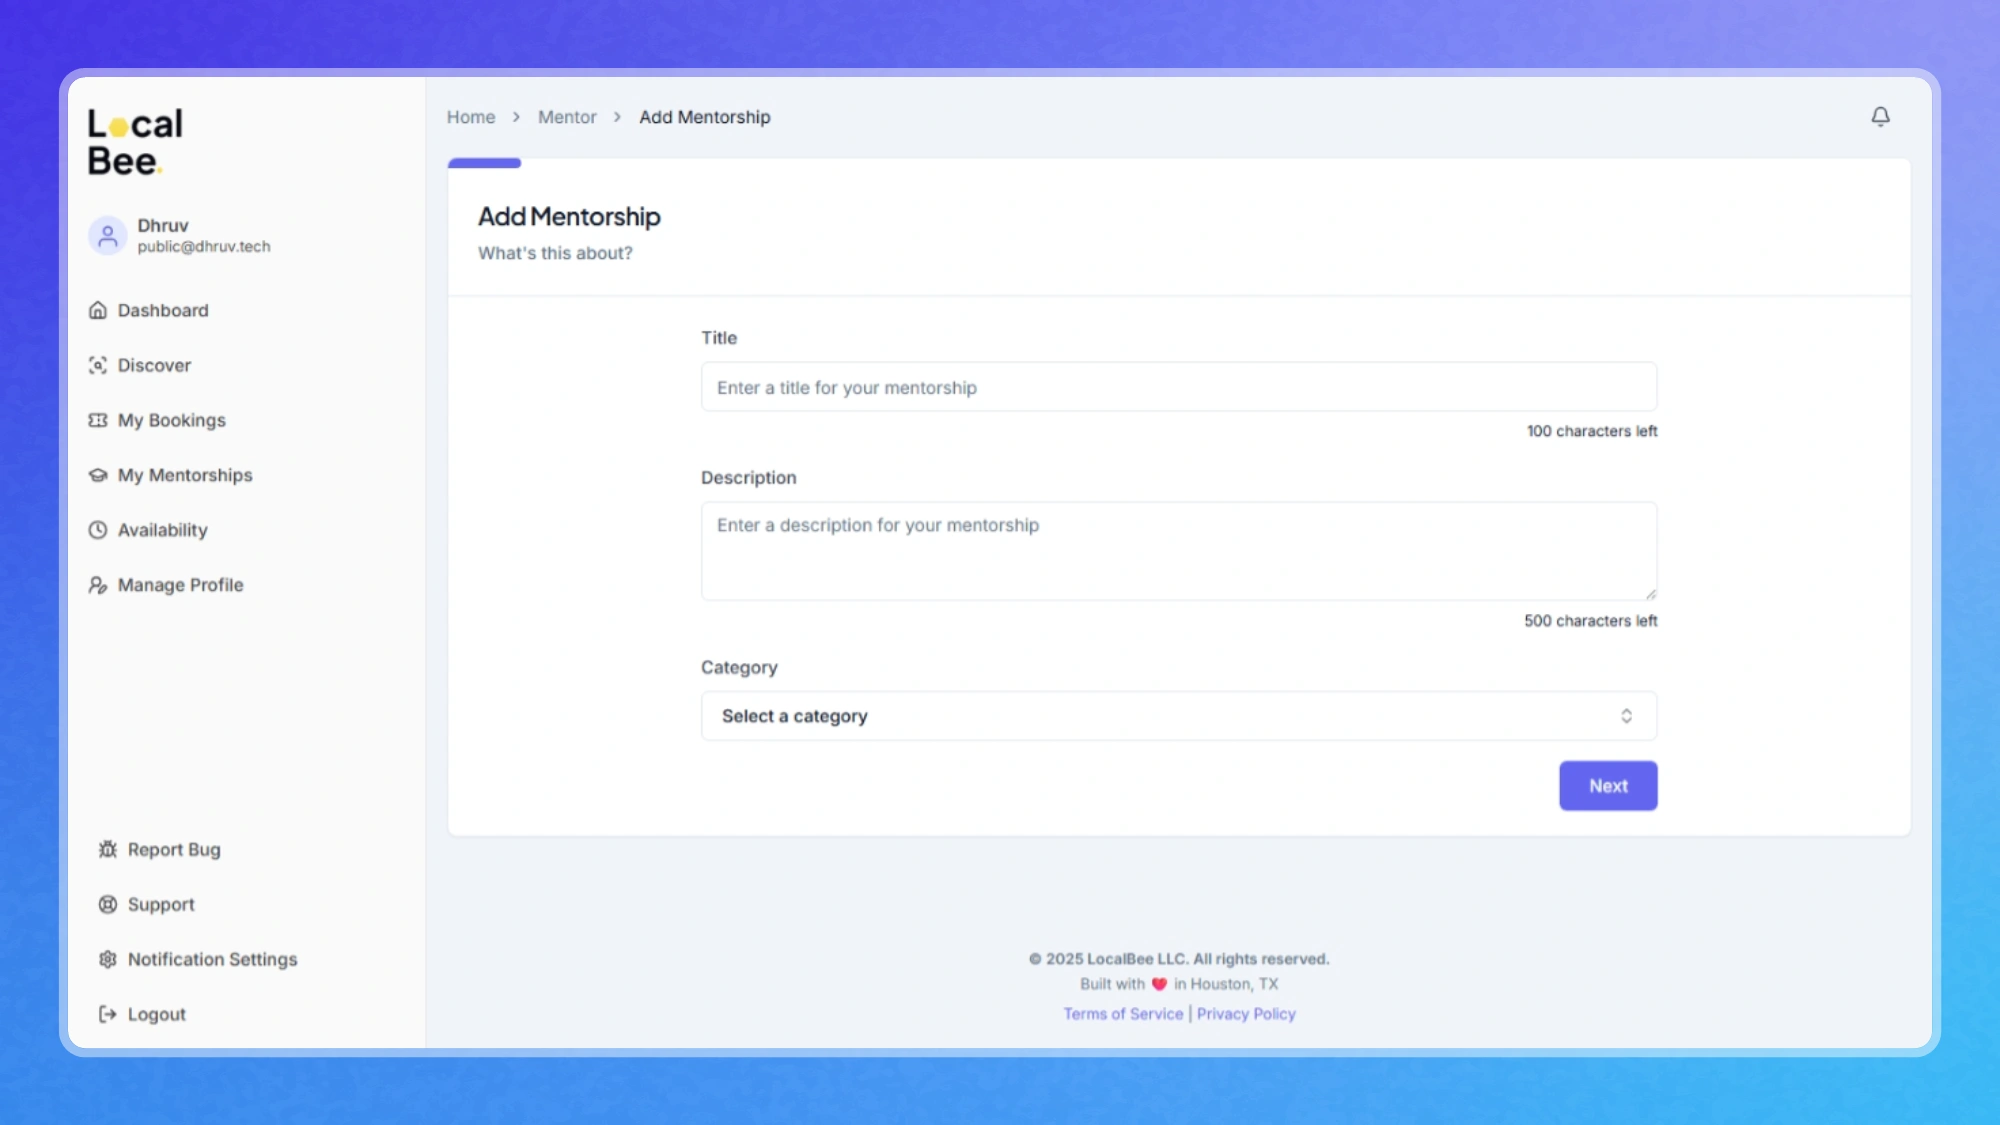Image resolution: width=2000 pixels, height=1125 pixels.
Task: Open the Dashboard menu item
Action: coord(163,310)
